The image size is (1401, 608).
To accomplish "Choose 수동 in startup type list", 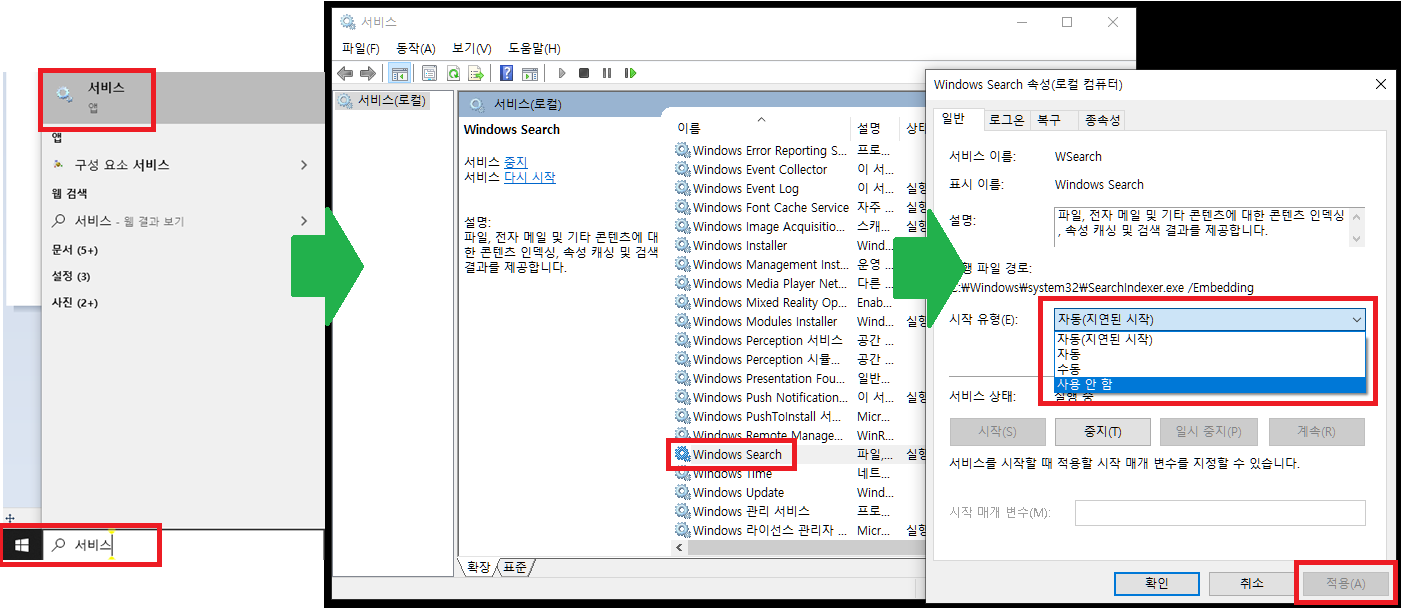I will click(x=1210, y=369).
